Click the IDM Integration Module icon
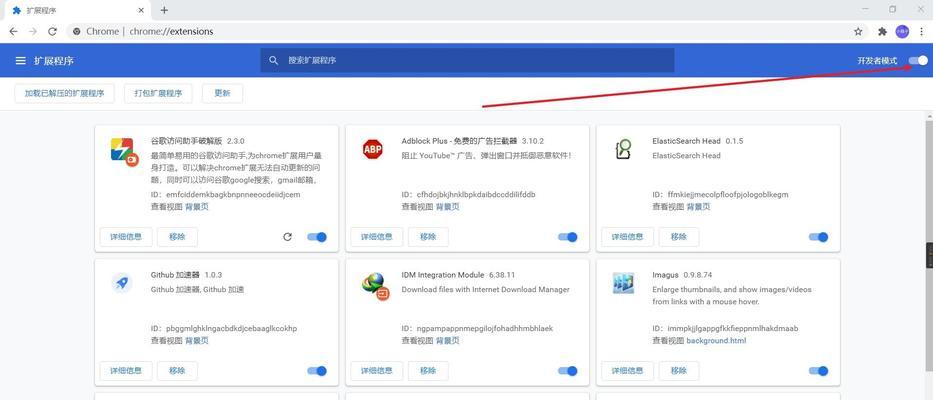The width and height of the screenshot is (933, 400). point(375,286)
